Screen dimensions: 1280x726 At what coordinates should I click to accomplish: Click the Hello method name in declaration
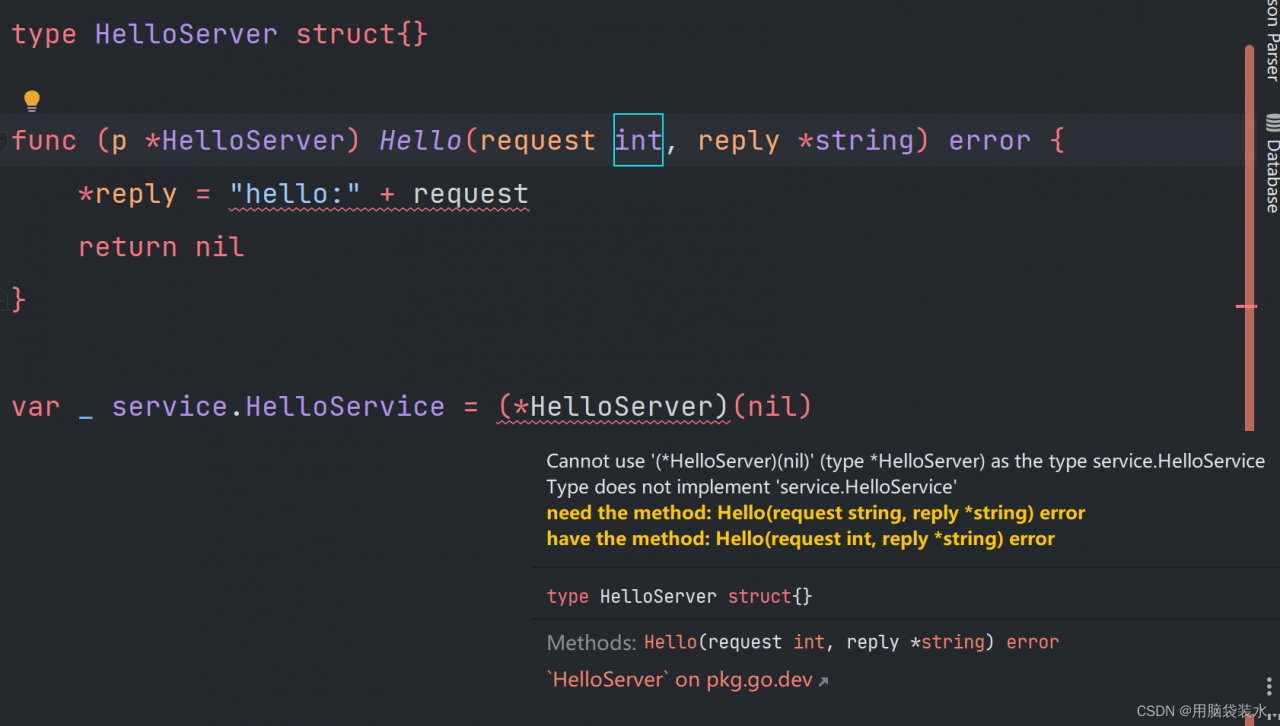[421, 140]
